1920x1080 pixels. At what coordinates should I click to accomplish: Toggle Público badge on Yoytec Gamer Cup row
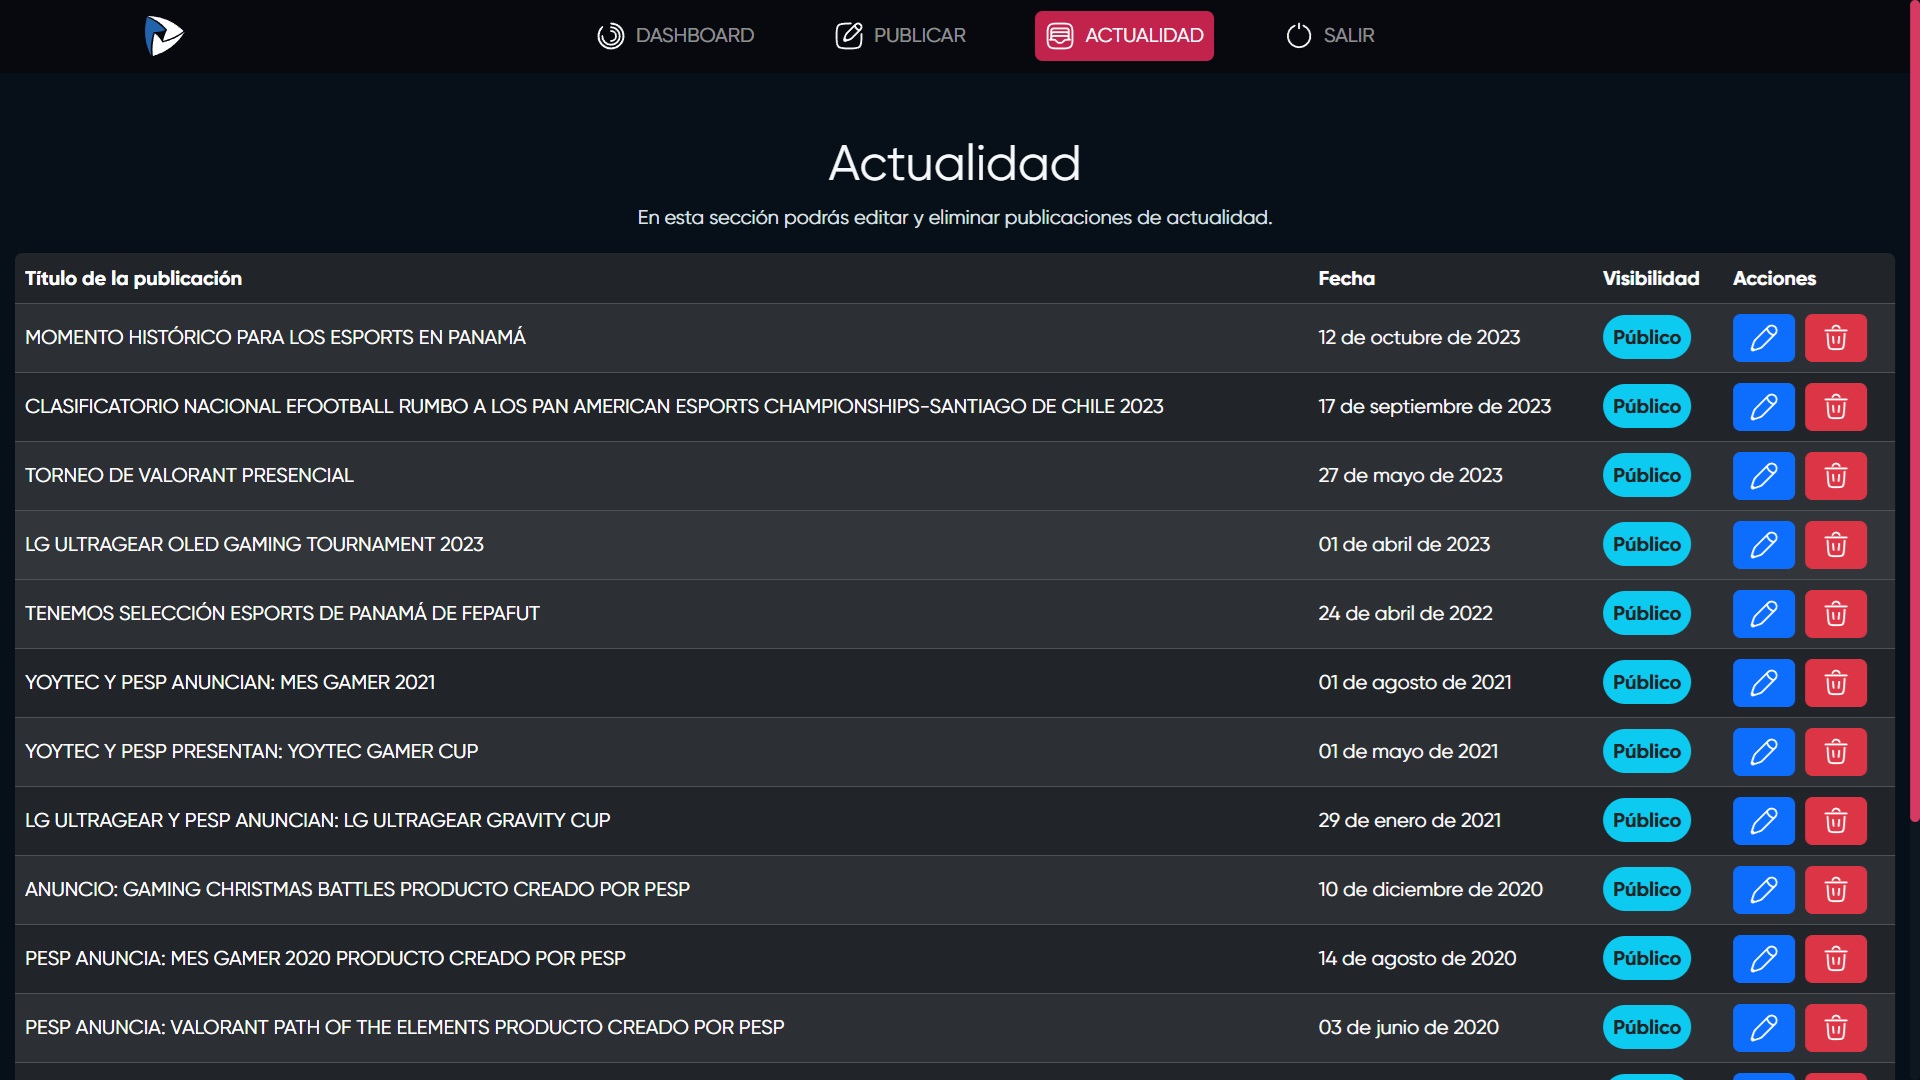[1647, 752]
